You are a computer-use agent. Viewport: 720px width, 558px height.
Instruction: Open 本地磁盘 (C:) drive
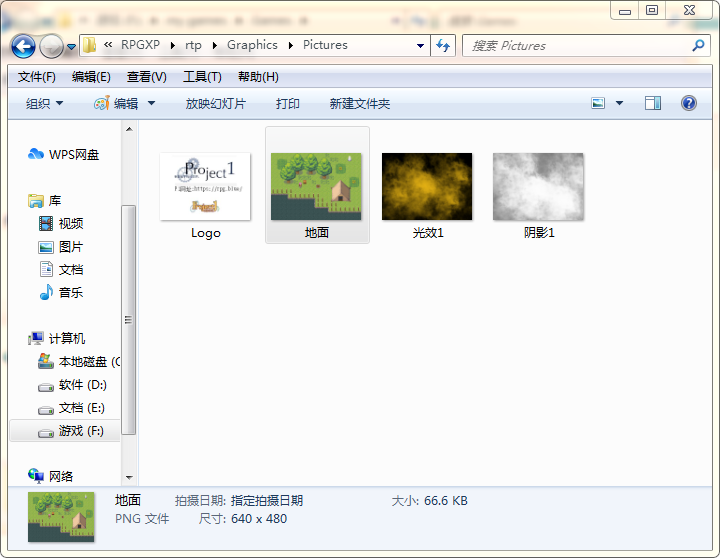coord(79,362)
